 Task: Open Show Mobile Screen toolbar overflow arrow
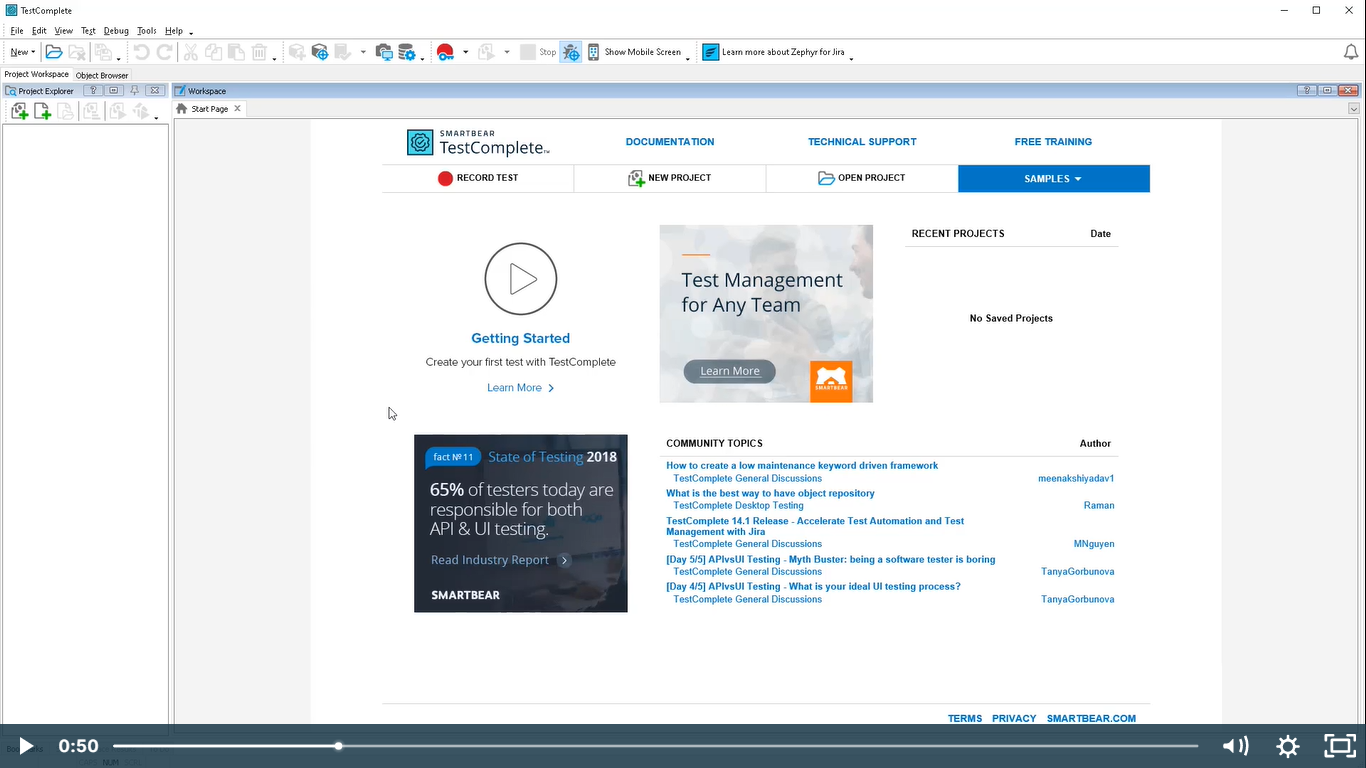[688, 59]
